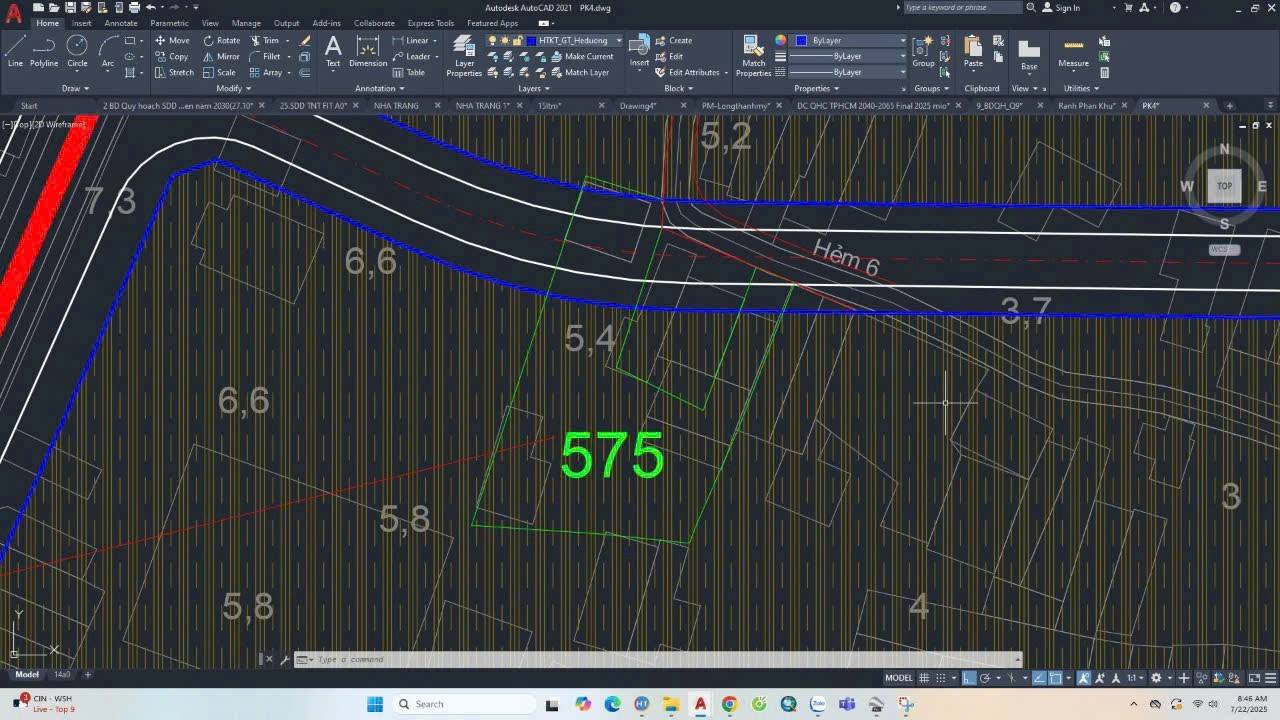The image size is (1280, 720).
Task: Toggle Ortho mode in the status bar
Action: (967, 677)
